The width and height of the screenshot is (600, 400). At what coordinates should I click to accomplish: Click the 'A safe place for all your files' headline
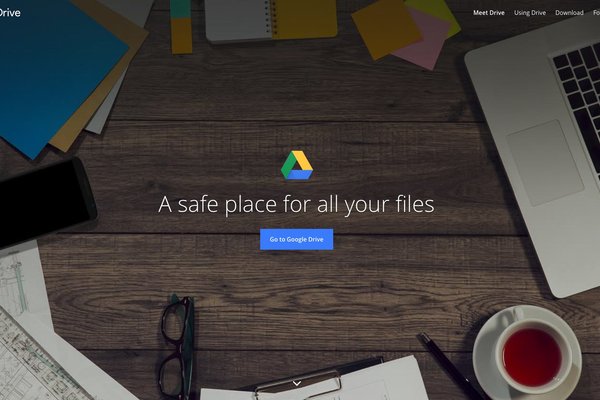pos(297,204)
